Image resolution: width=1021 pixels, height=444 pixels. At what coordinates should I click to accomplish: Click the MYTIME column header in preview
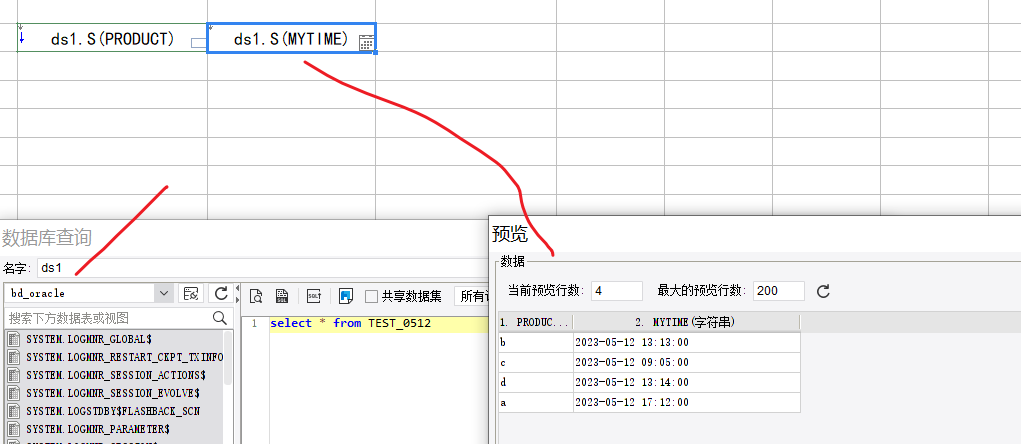point(686,322)
